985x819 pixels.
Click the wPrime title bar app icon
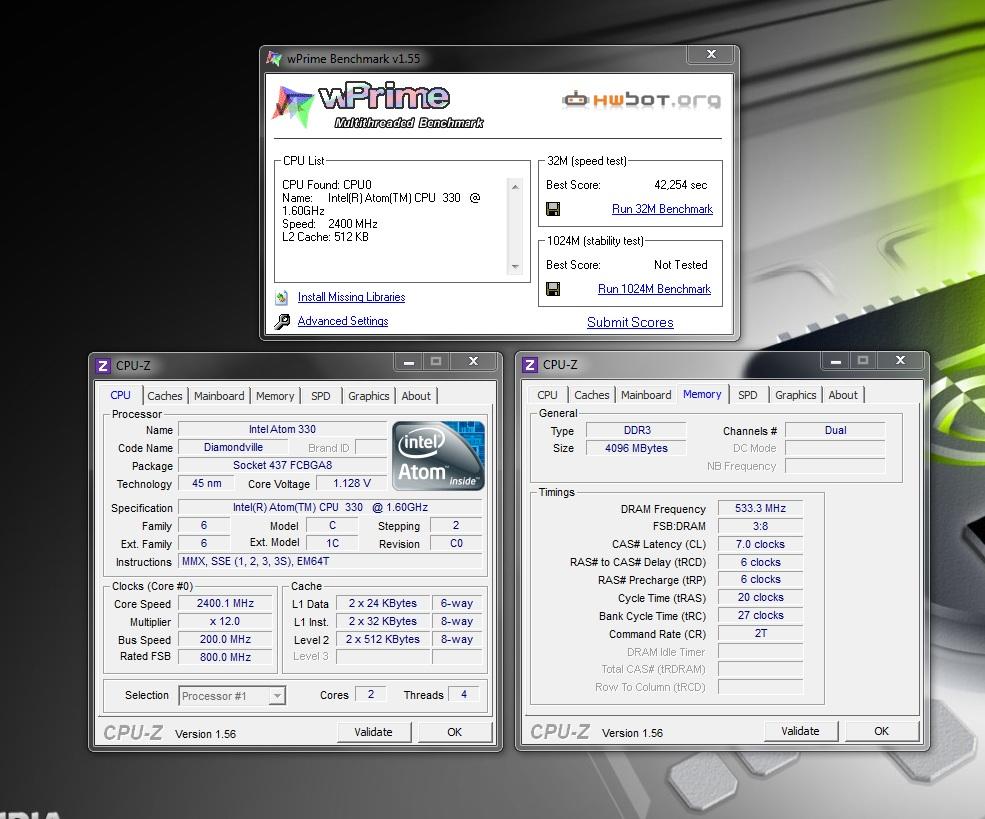tap(274, 58)
